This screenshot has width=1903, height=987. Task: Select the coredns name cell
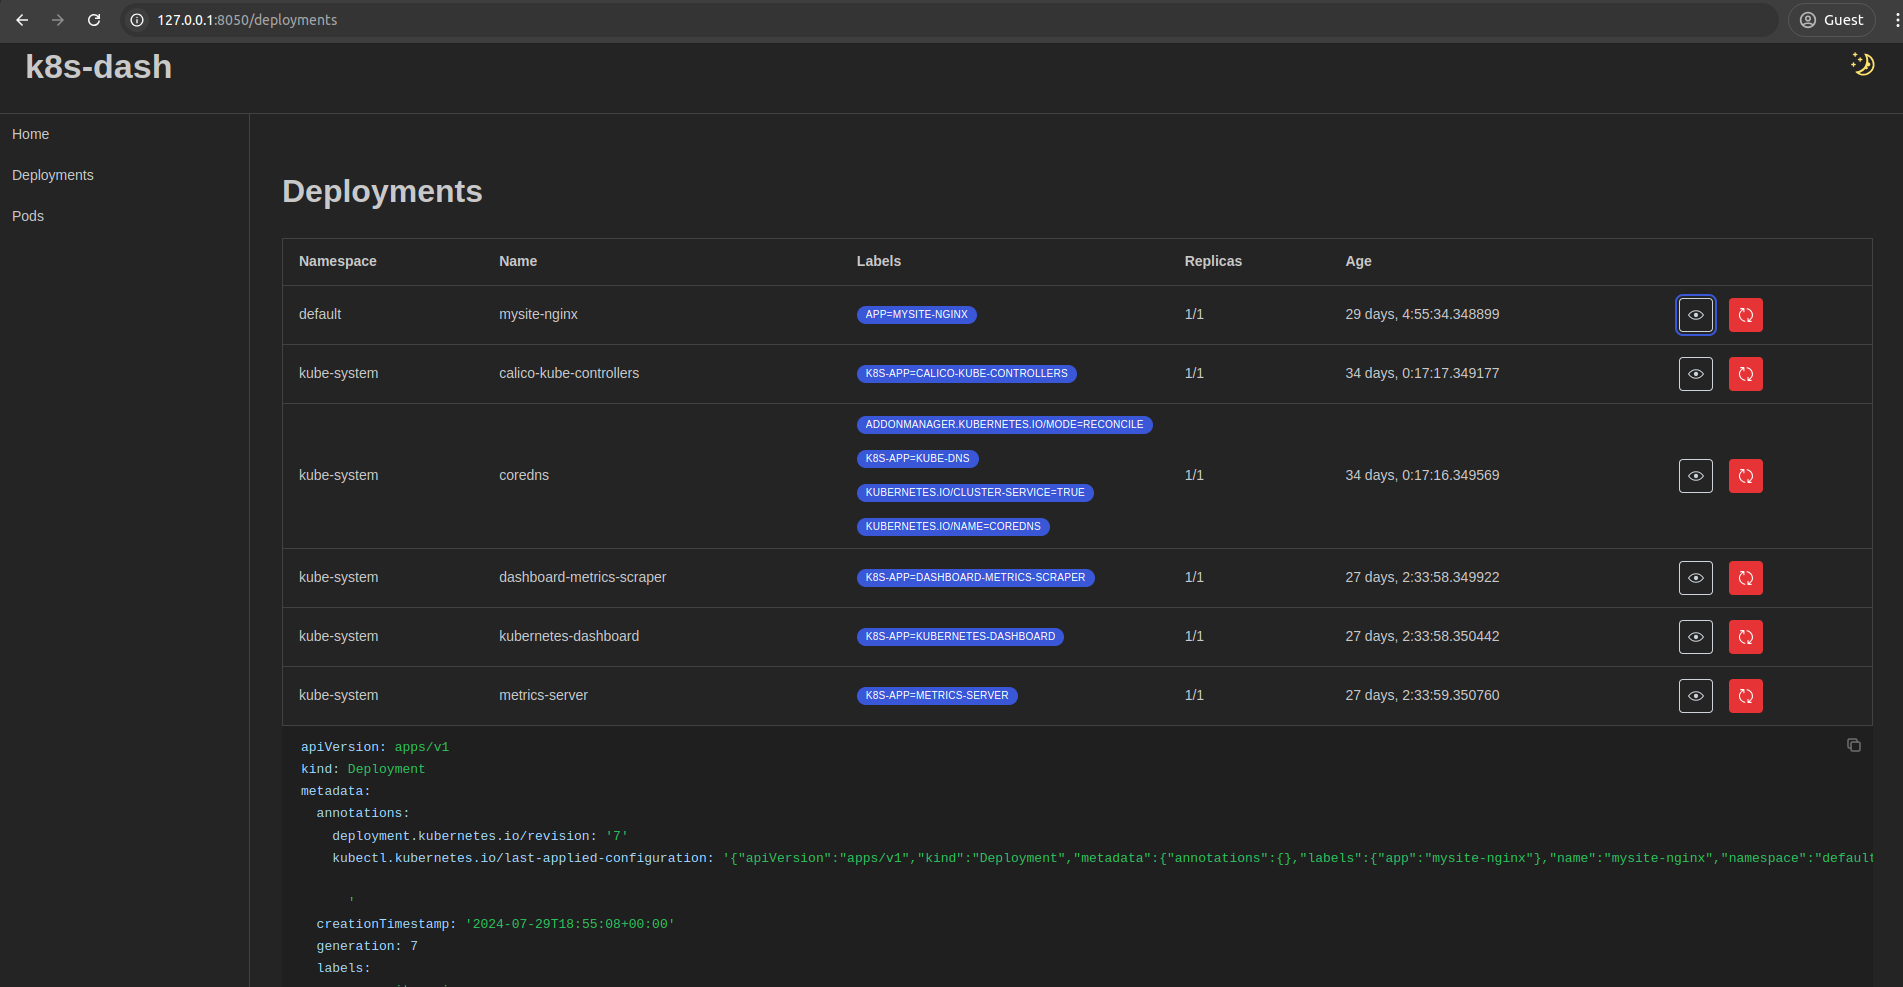tap(524, 475)
